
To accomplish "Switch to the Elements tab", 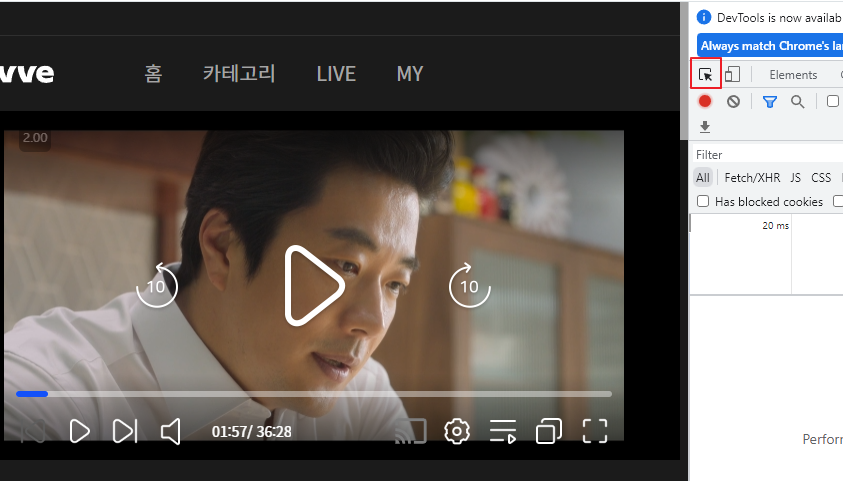I will 793,75.
